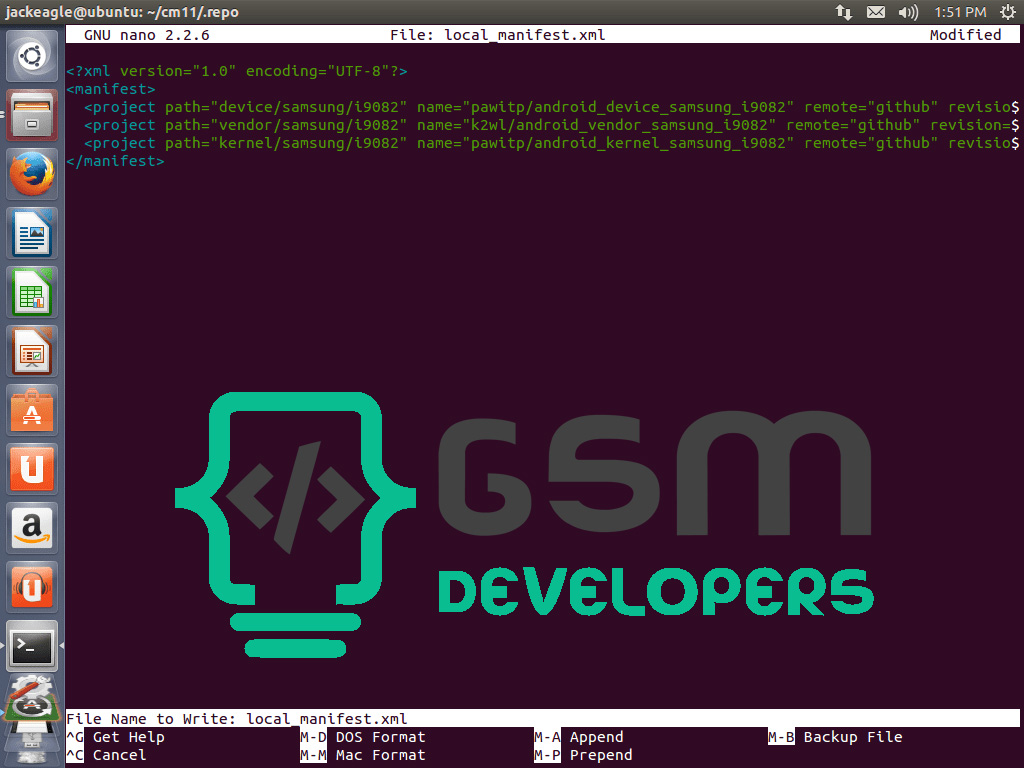Click the M-P Prepend option
Image resolution: width=1024 pixels, height=768 pixels.
coord(583,755)
